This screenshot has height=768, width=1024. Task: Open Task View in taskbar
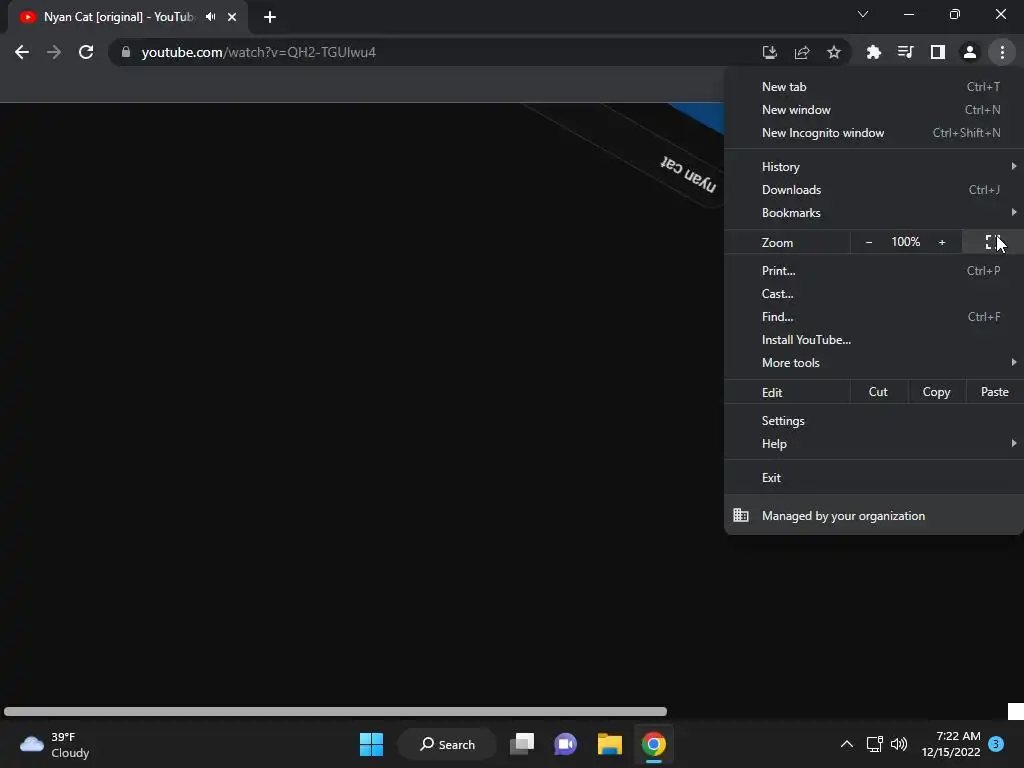pos(522,744)
